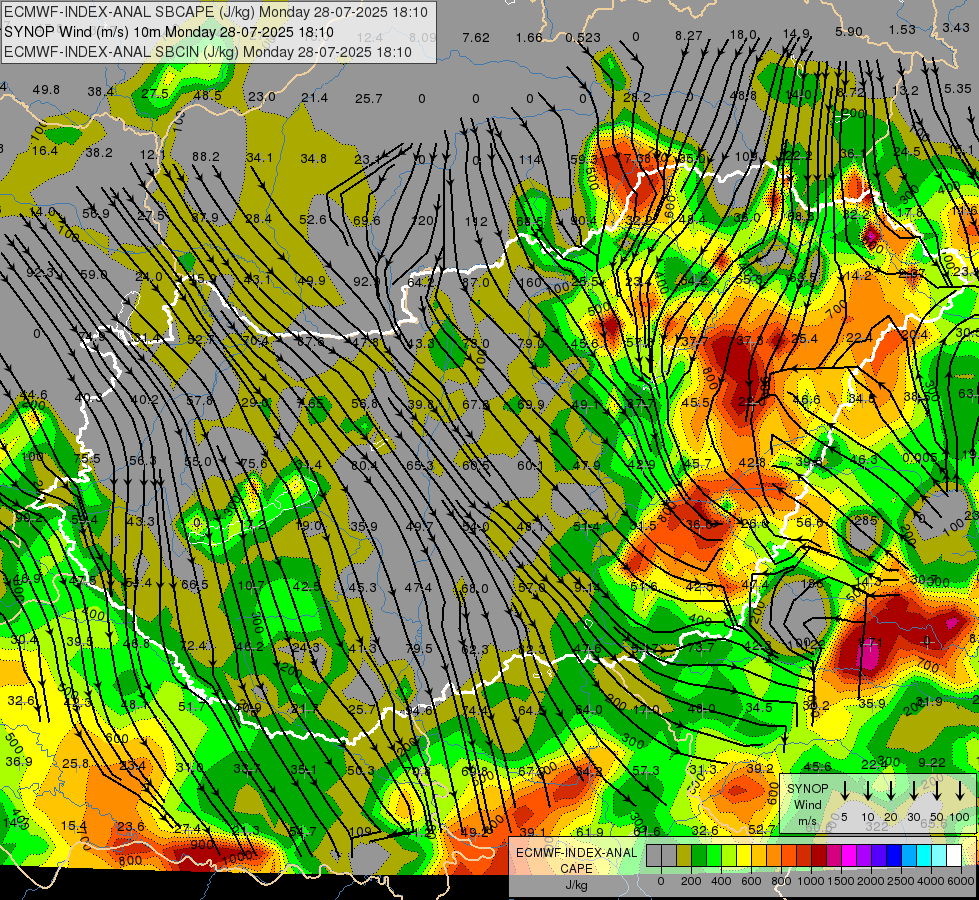Click the SYNOP wind arrow above 20

(x=890, y=790)
